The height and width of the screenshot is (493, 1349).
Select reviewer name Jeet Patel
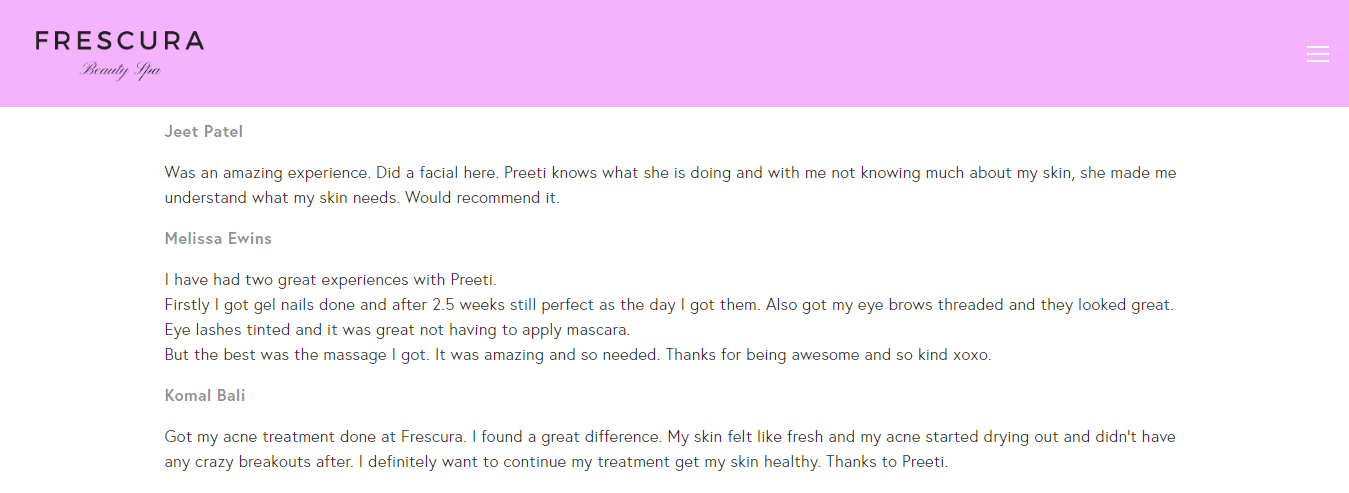(x=204, y=132)
